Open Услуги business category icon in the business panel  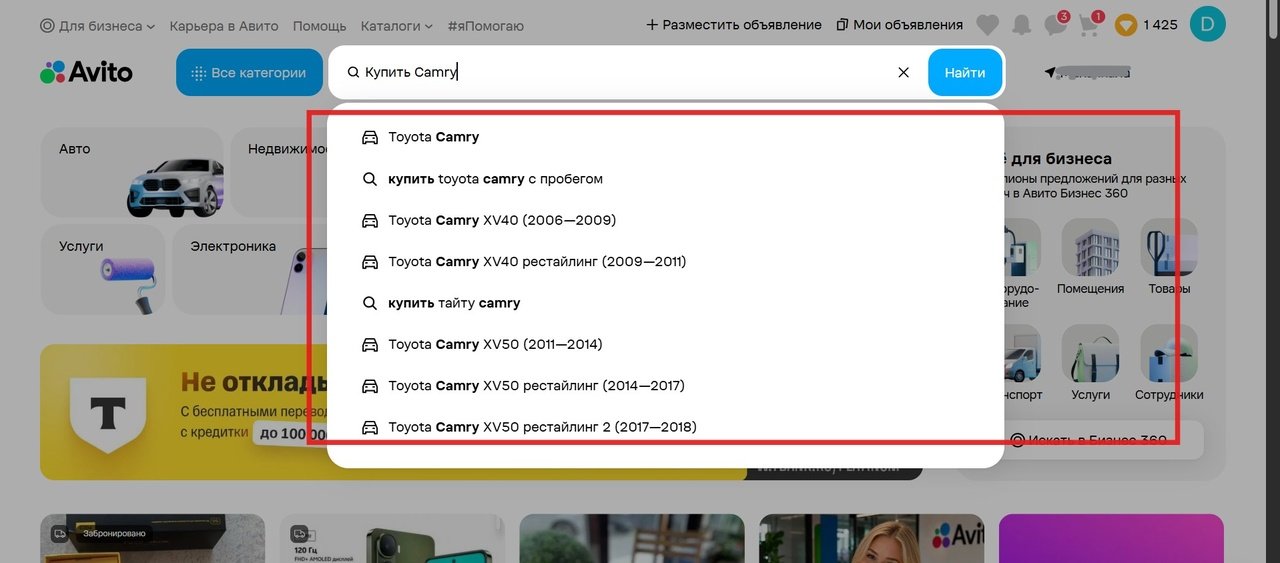(x=1090, y=353)
